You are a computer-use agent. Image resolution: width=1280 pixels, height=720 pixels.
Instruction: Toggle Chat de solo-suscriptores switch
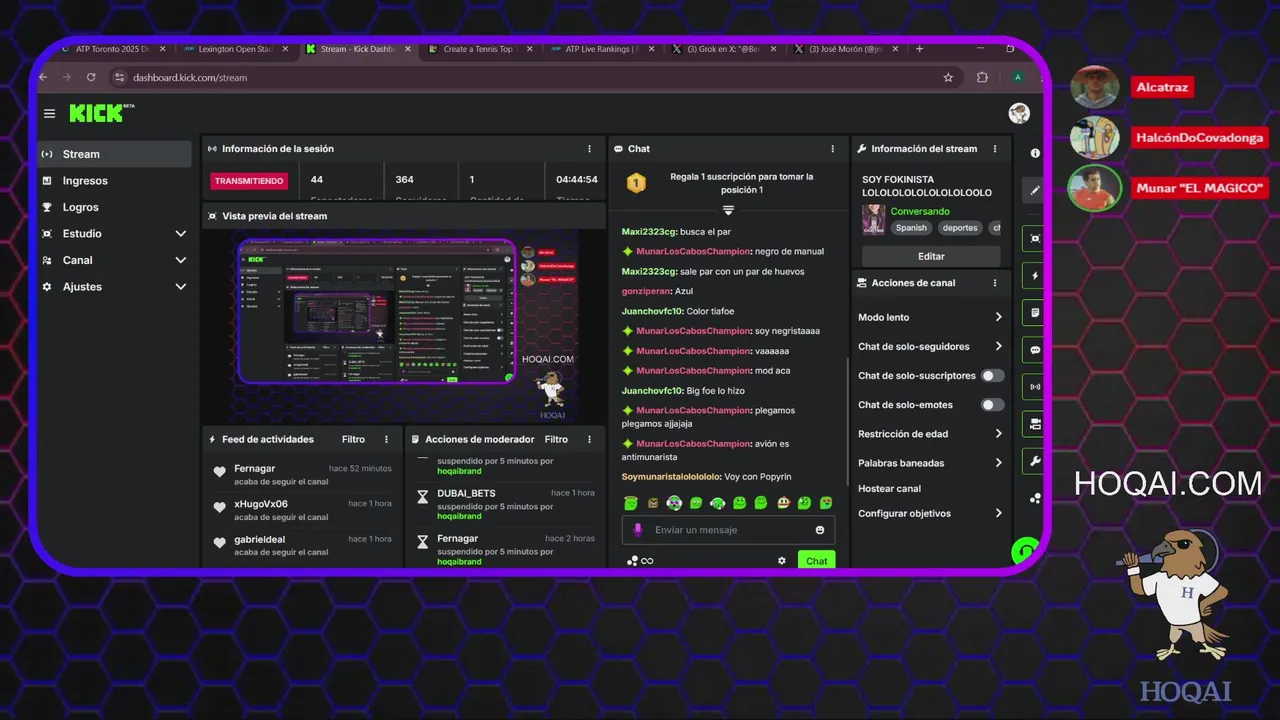[992, 376]
